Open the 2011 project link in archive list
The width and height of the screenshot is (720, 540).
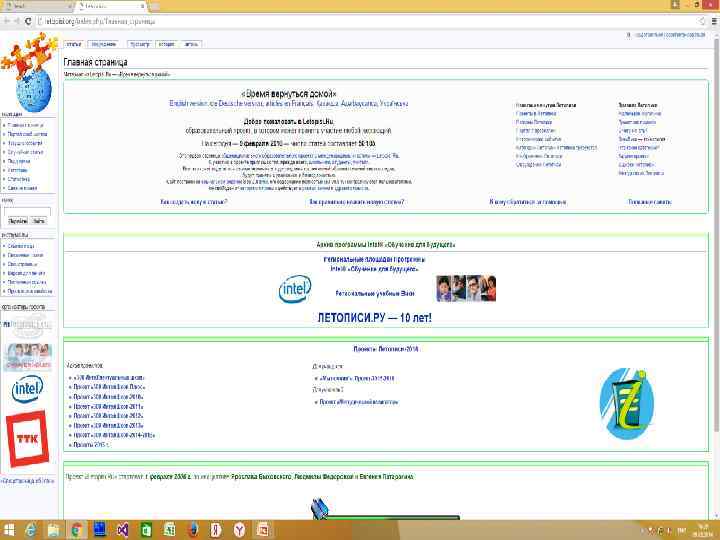108,406
